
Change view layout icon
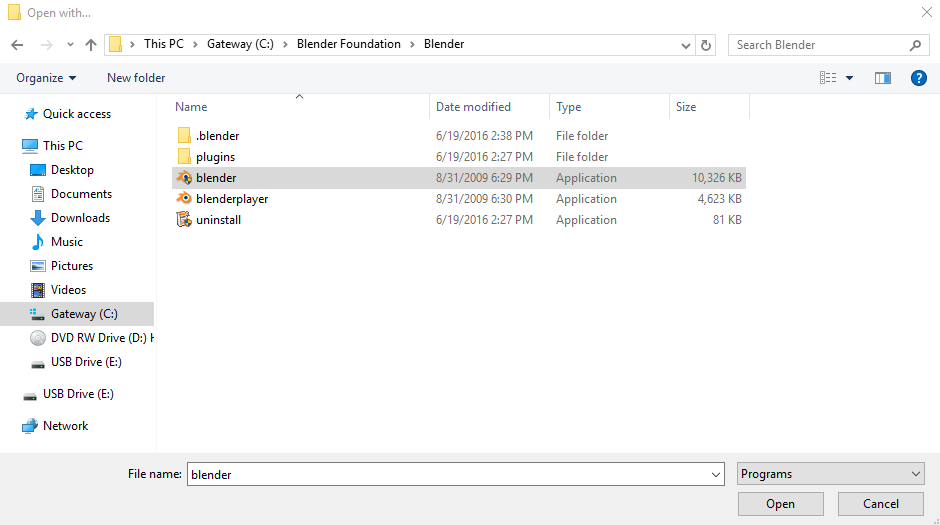[828, 78]
